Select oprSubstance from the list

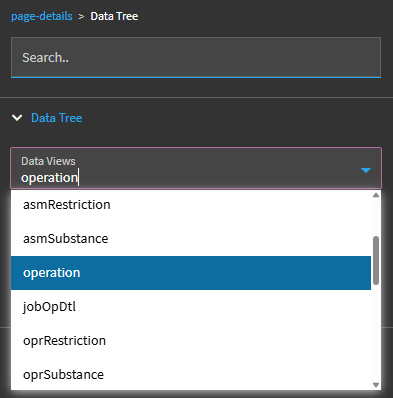(x=191, y=374)
